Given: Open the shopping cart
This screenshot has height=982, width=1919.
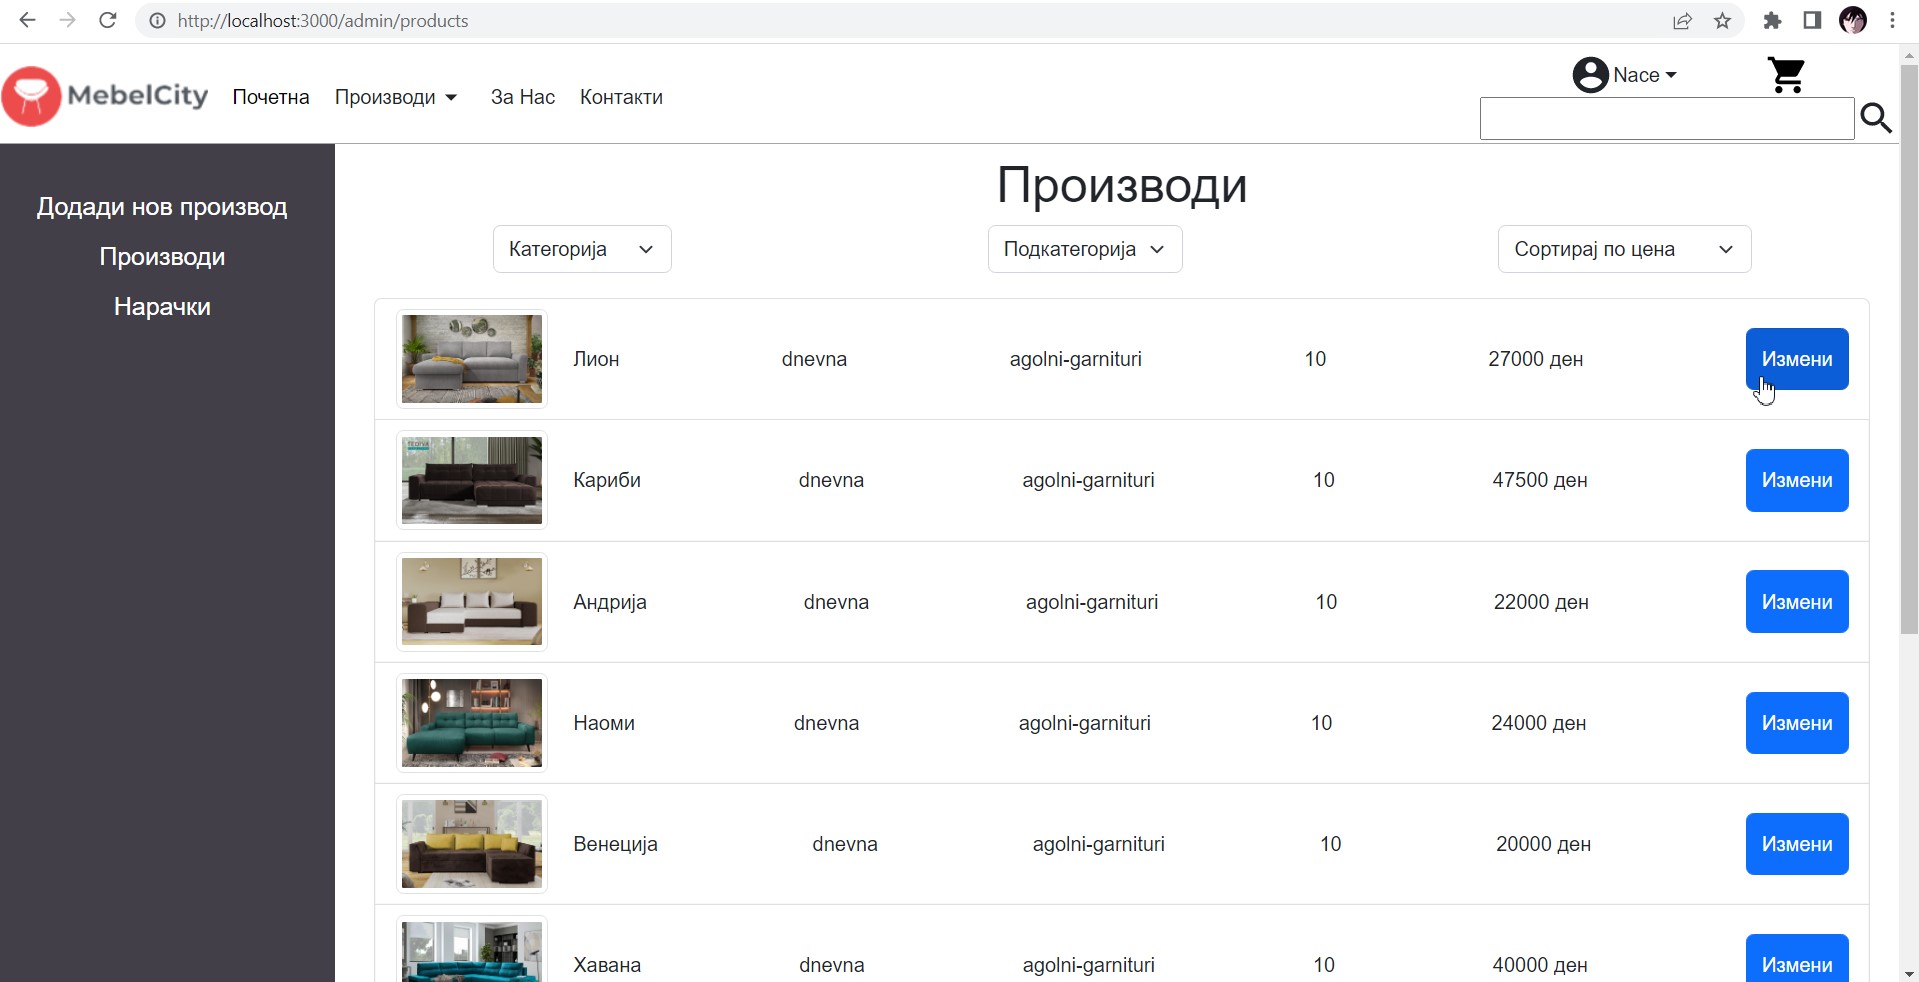Looking at the screenshot, I should 1785,75.
